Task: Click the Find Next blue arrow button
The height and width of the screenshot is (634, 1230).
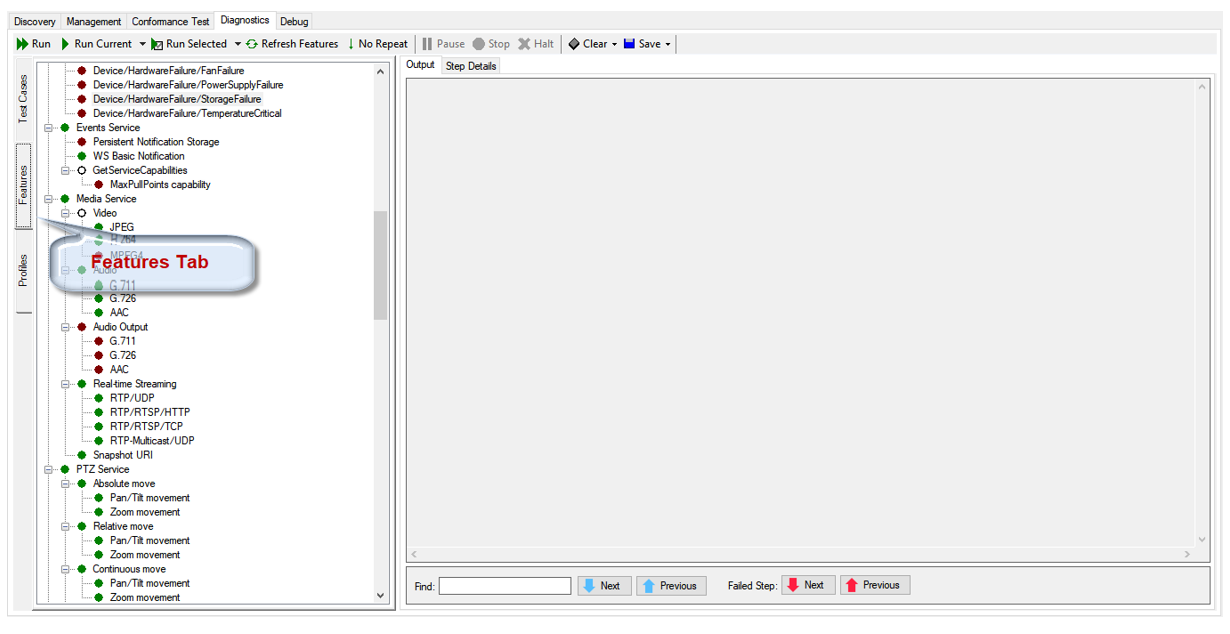Action: [604, 586]
